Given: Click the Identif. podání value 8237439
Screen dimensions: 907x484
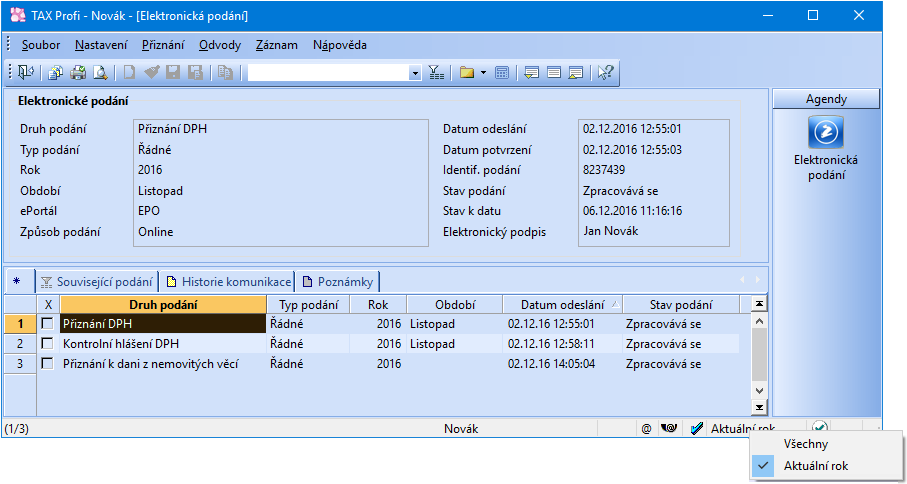Looking at the screenshot, I should [x=604, y=170].
